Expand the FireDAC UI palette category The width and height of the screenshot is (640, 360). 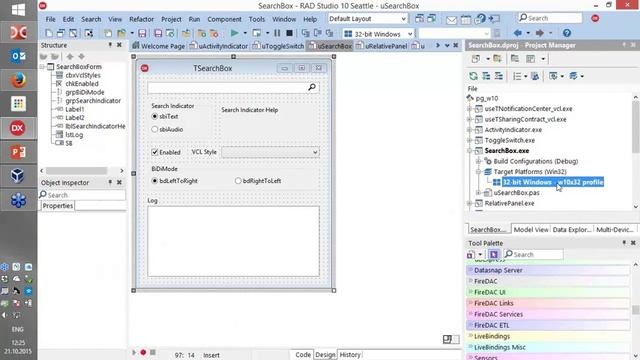(547, 292)
